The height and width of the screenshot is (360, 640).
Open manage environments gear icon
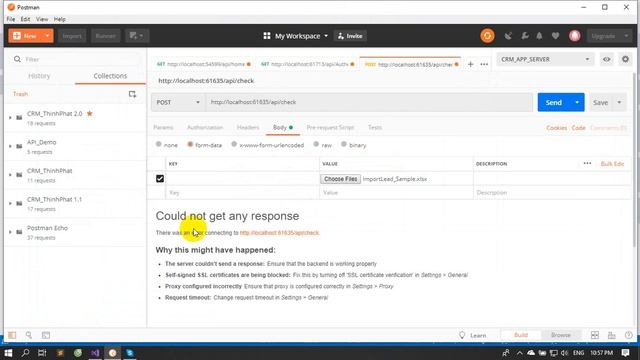(625, 59)
